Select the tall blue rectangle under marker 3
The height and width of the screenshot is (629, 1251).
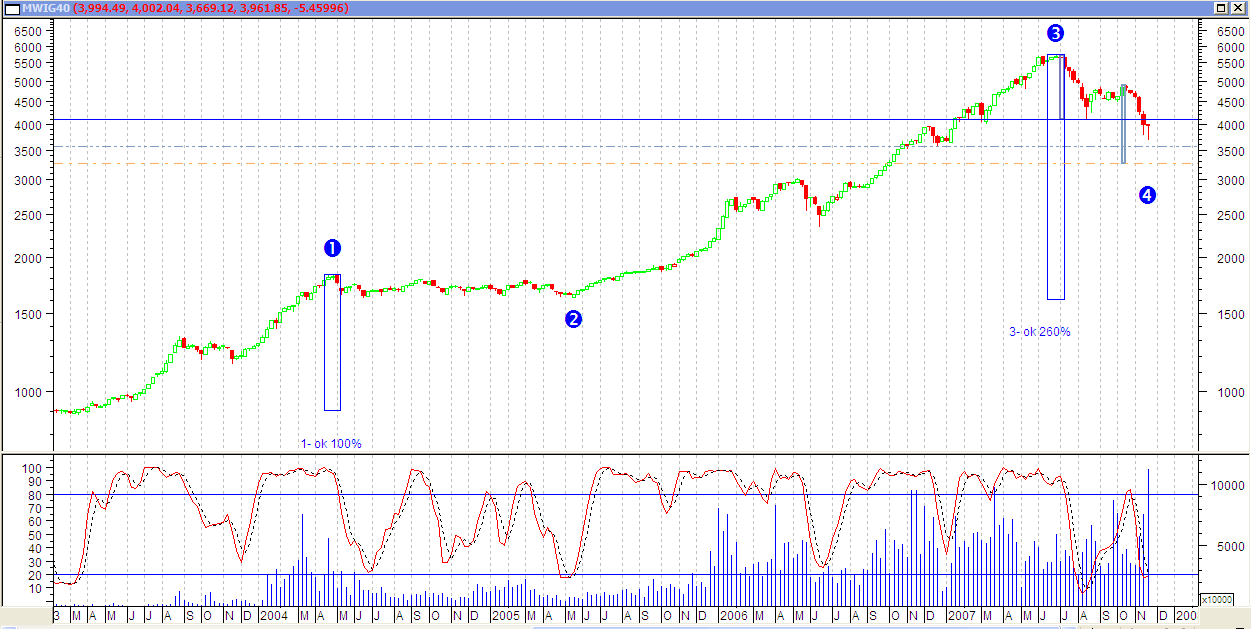point(1056,177)
